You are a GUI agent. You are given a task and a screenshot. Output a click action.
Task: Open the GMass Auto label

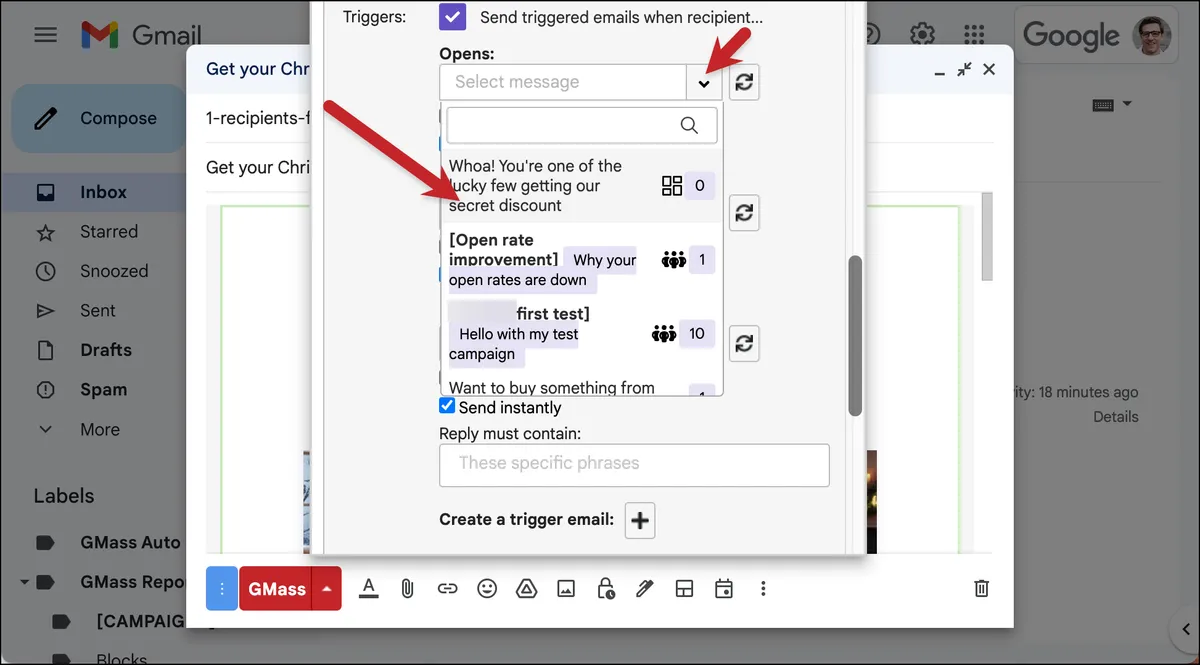130,543
